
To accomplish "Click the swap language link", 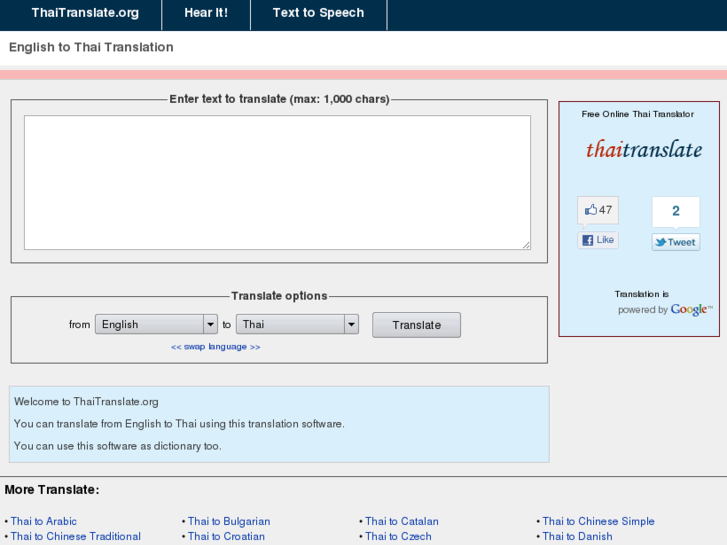I will pos(215,347).
